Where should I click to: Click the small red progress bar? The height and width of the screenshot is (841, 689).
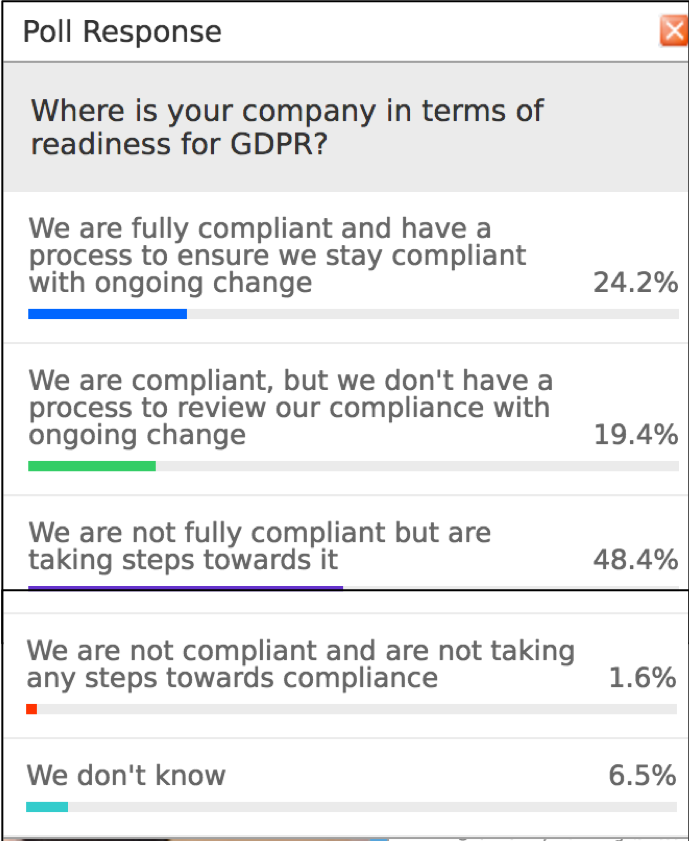point(32,709)
